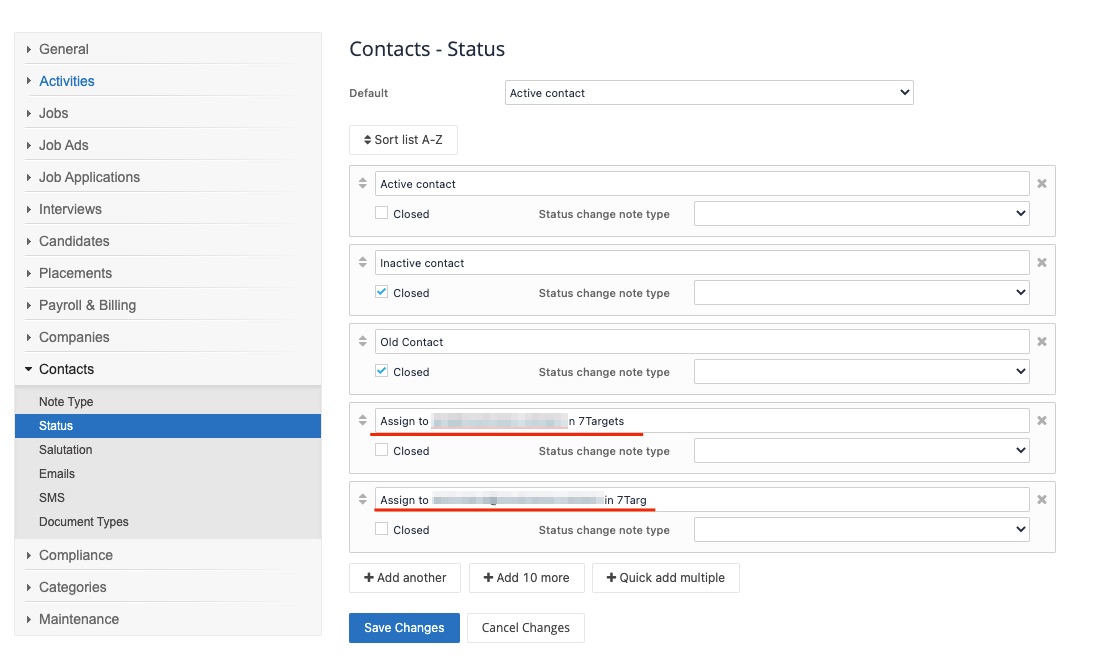
Task: Delete the Inactive contact status row
Action: point(1041,263)
